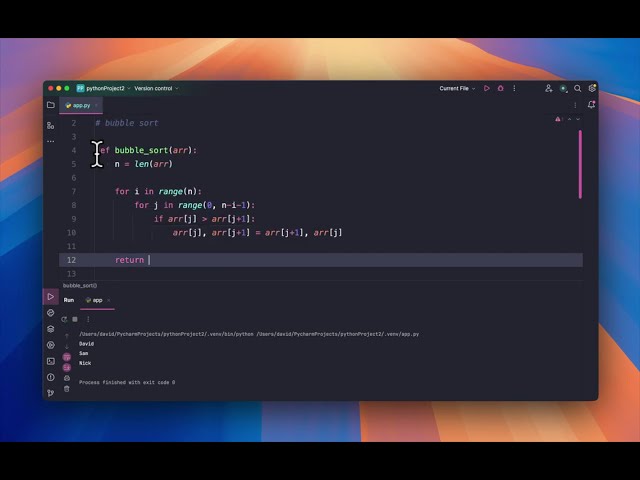Open the layered Python Console tool window
640x480 pixels.
[51, 329]
